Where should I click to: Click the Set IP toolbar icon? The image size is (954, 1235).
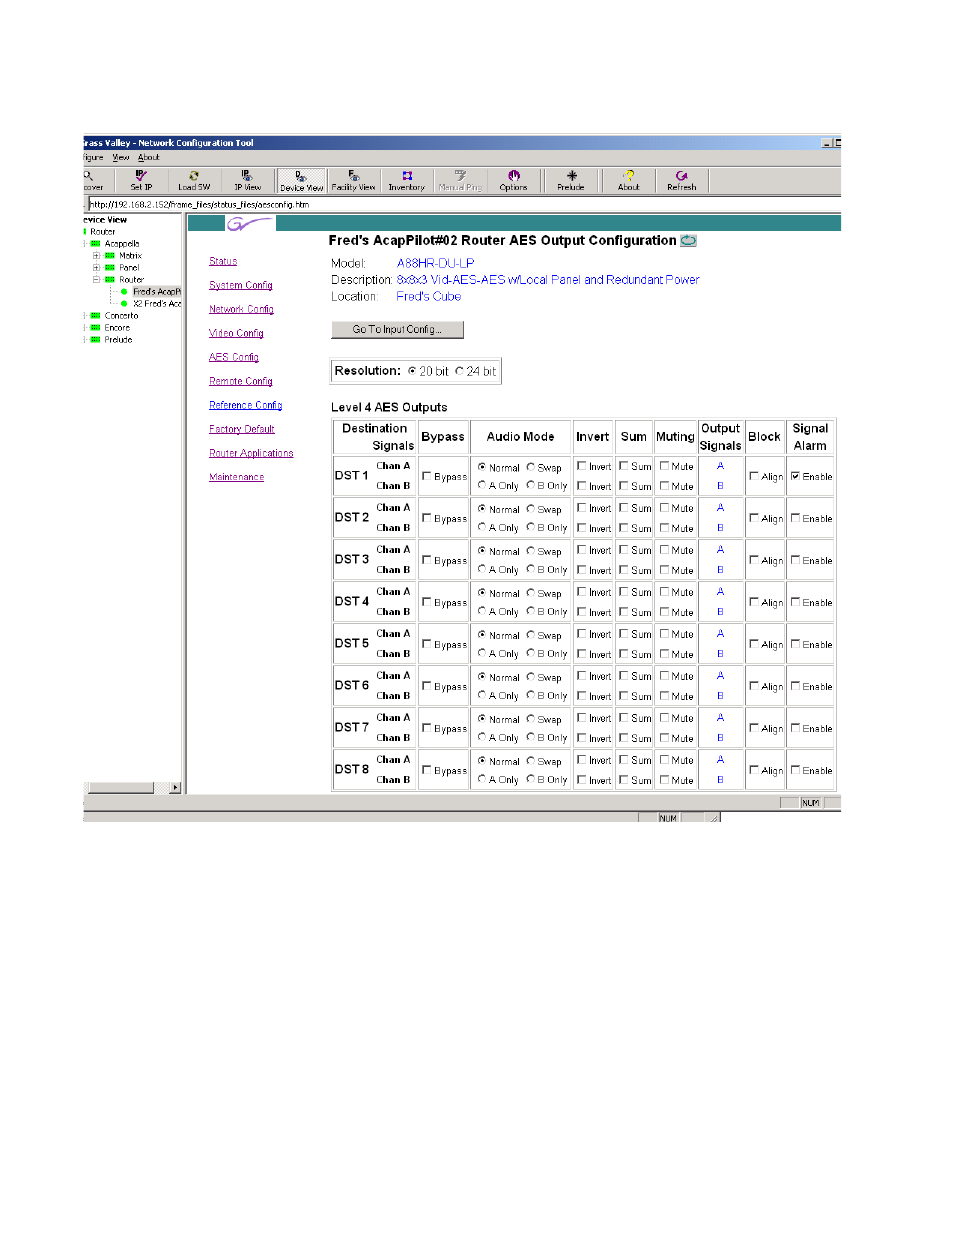141,180
